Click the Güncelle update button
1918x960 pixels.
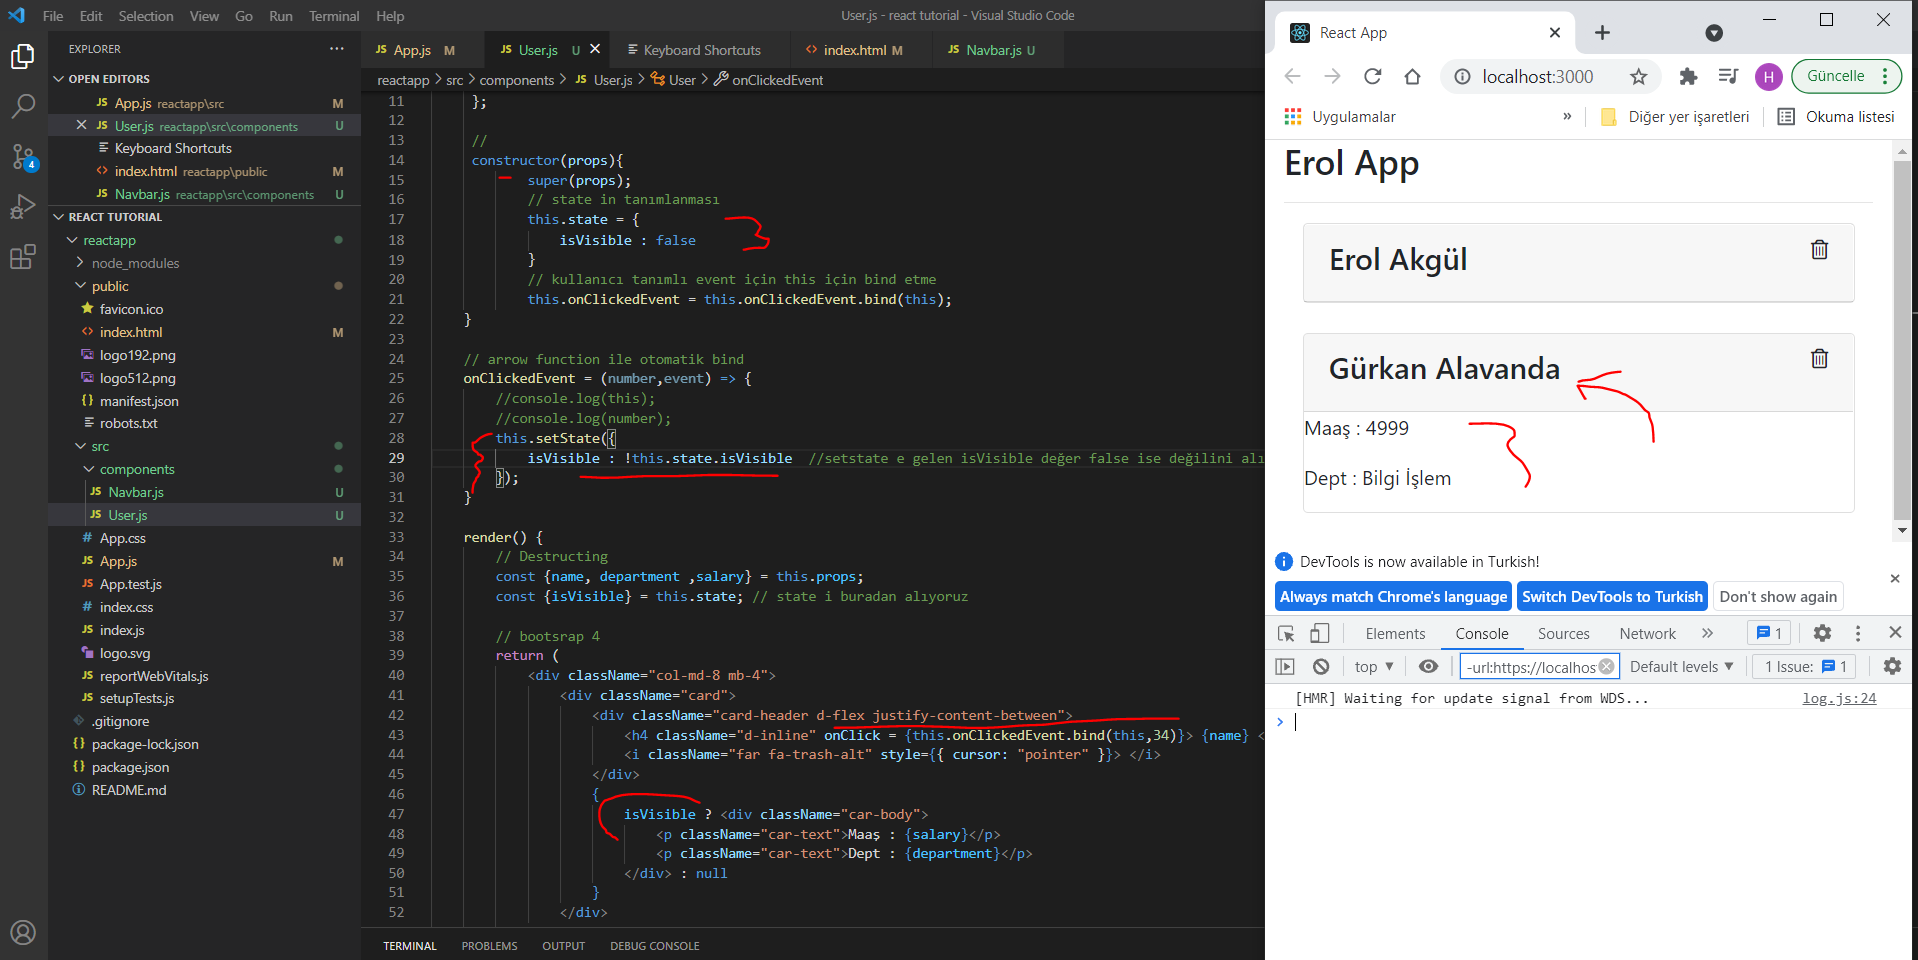click(x=1835, y=76)
